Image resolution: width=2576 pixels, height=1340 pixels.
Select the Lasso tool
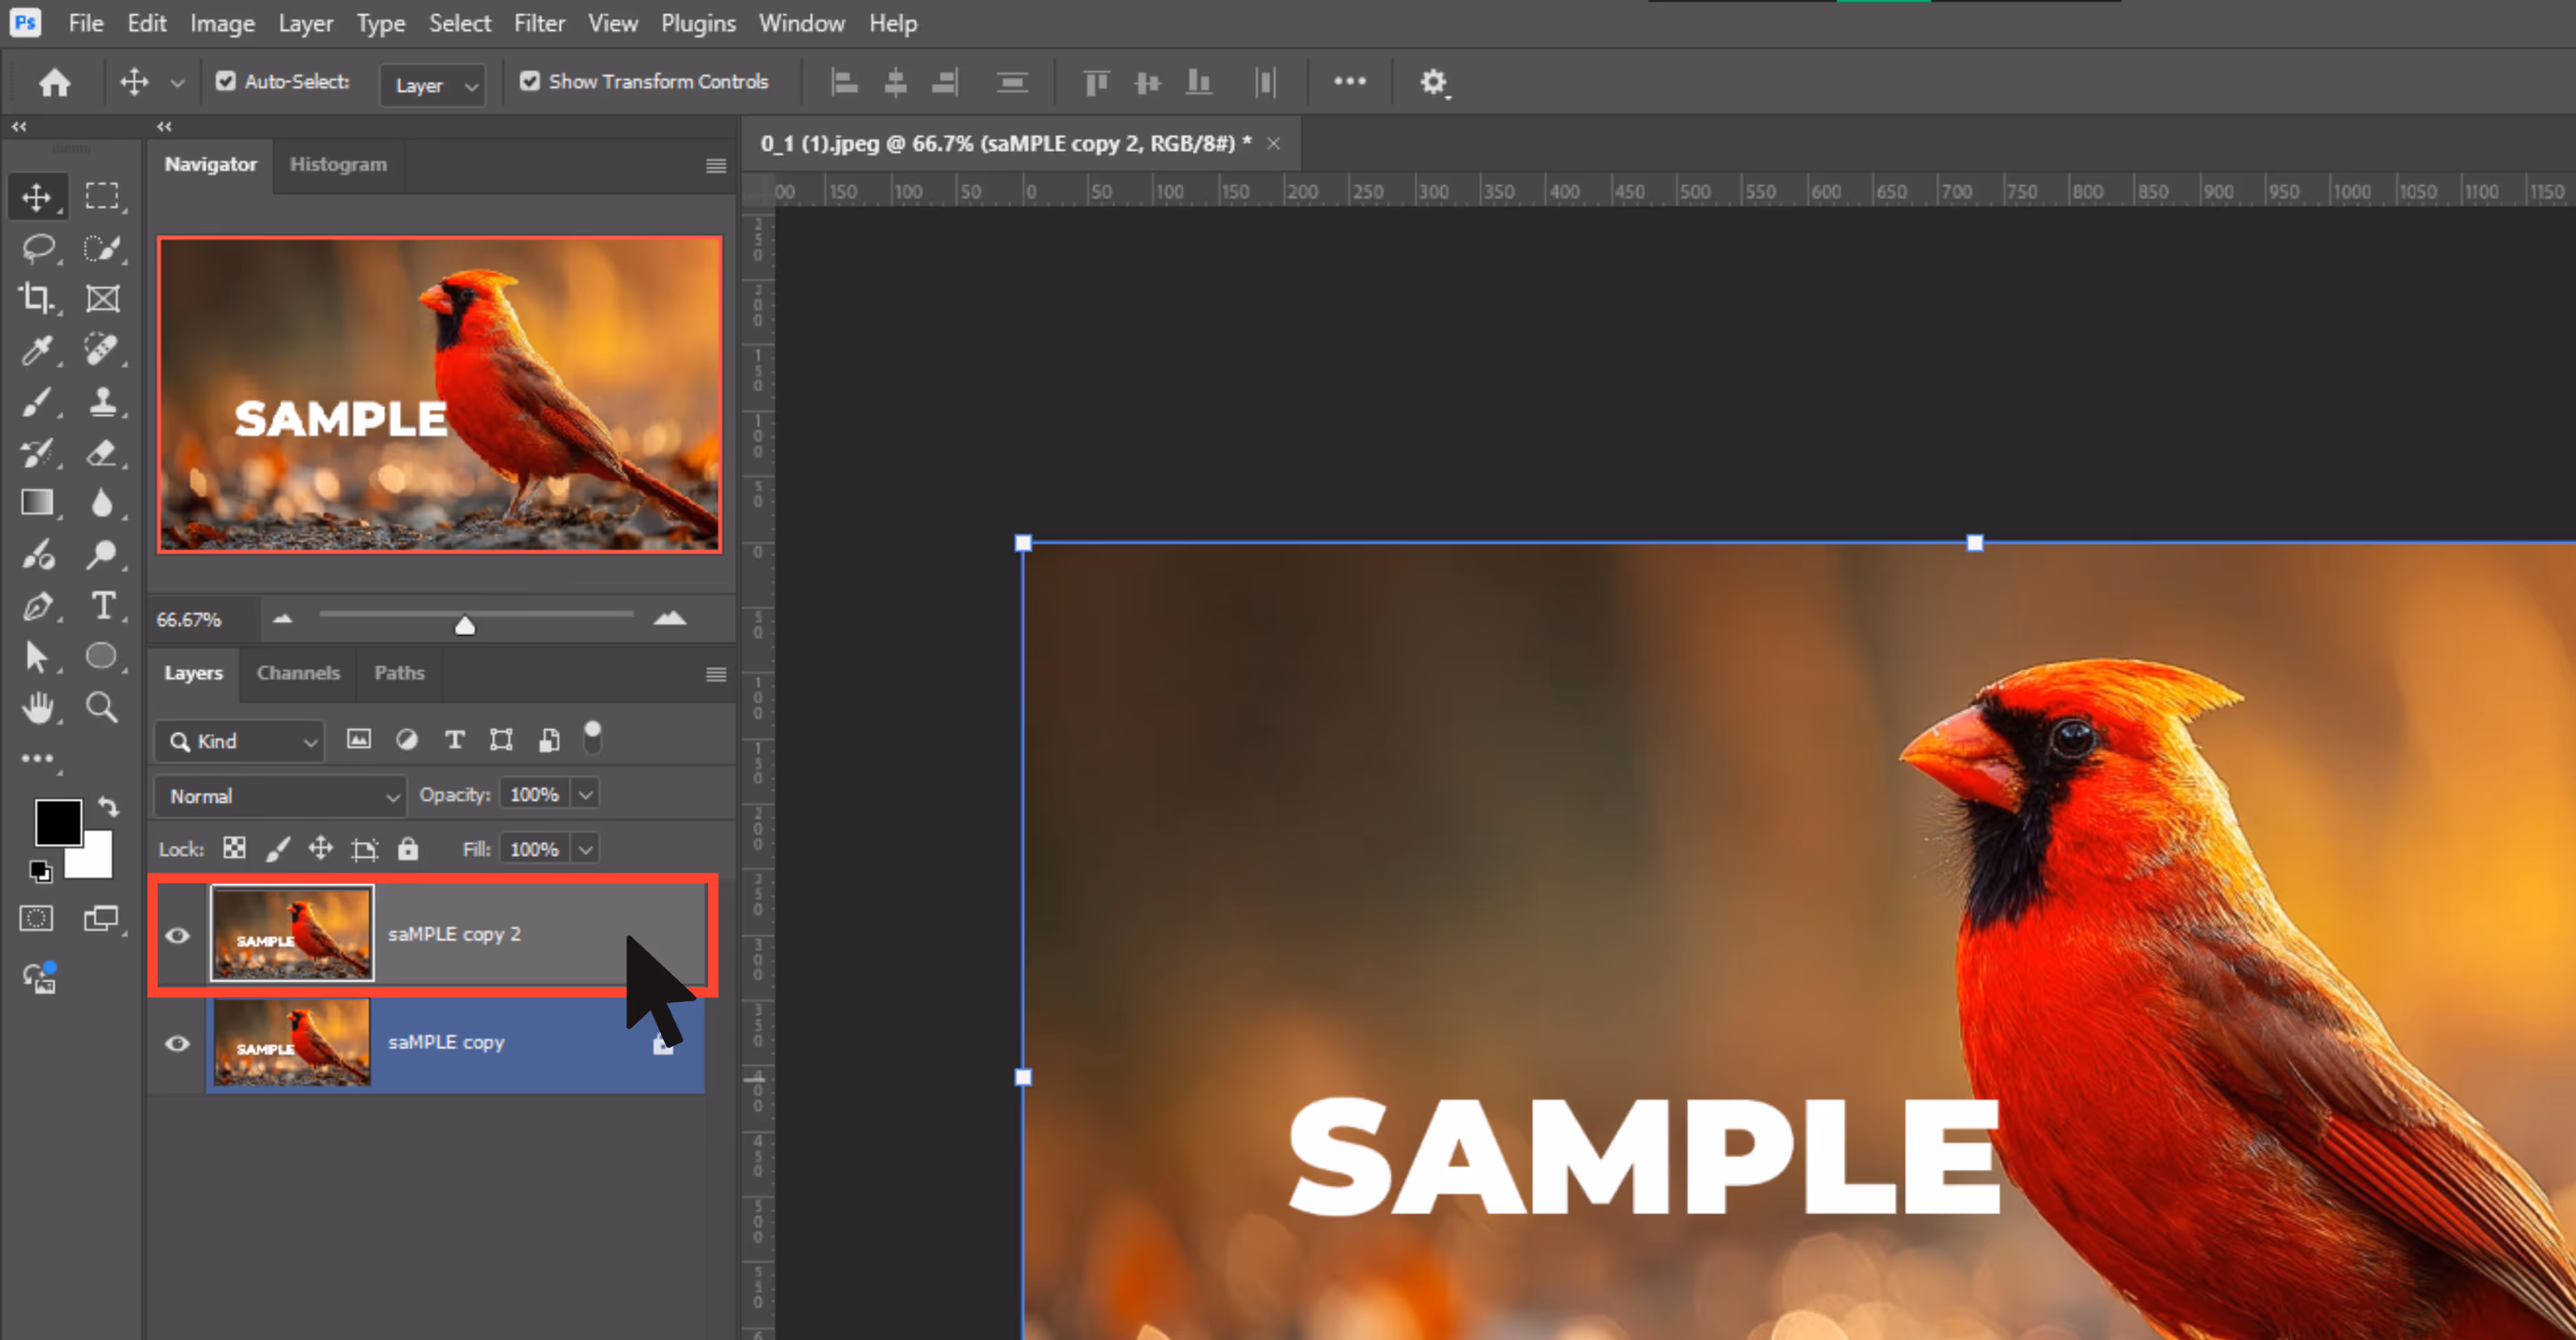pyautogui.click(x=38, y=247)
